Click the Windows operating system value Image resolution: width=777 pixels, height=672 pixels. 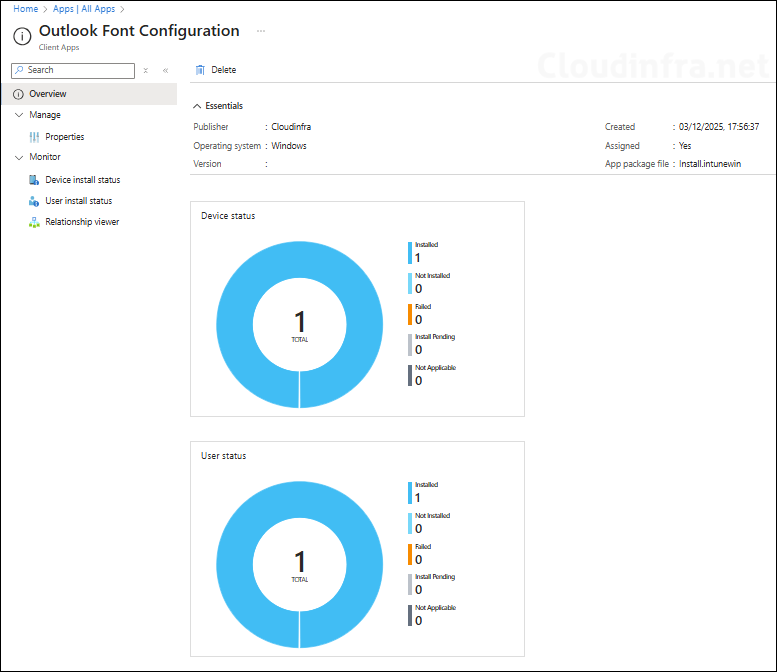tap(289, 146)
